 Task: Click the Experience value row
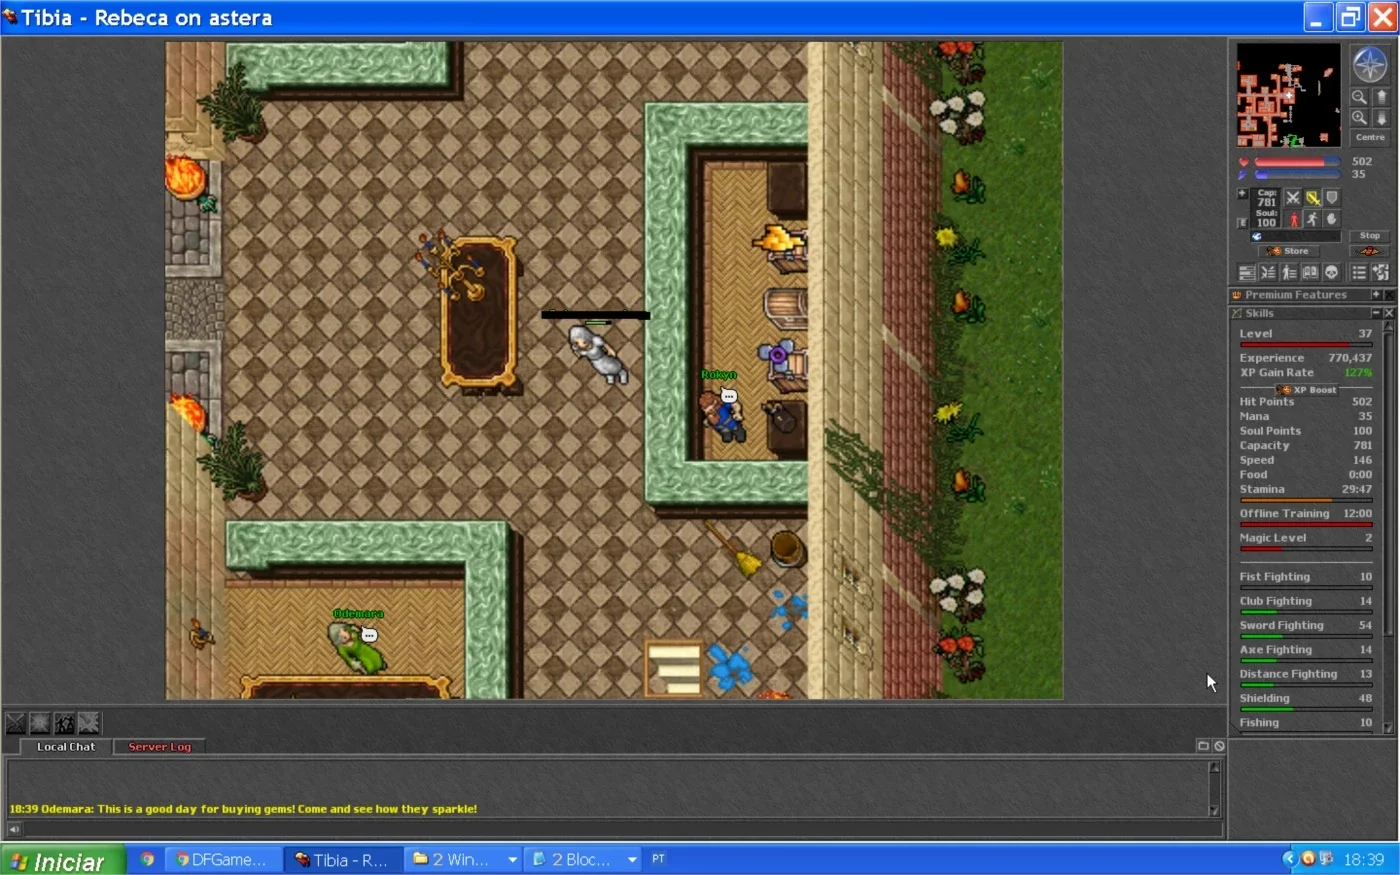click(x=1305, y=358)
